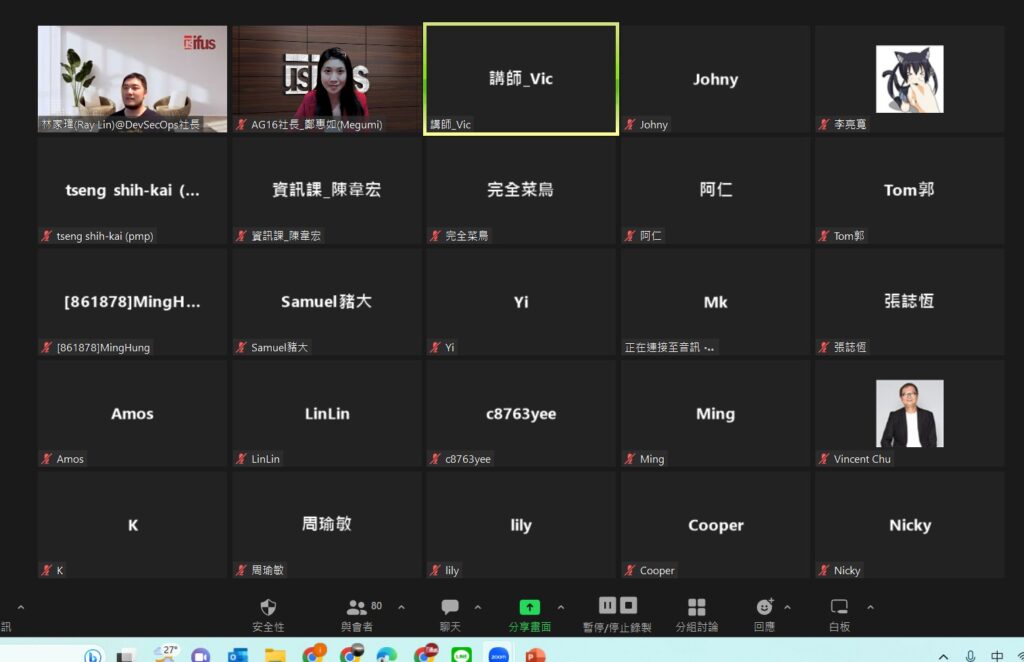Expand the arrow beside 白板
This screenshot has height=662, width=1024.
pos(870,607)
